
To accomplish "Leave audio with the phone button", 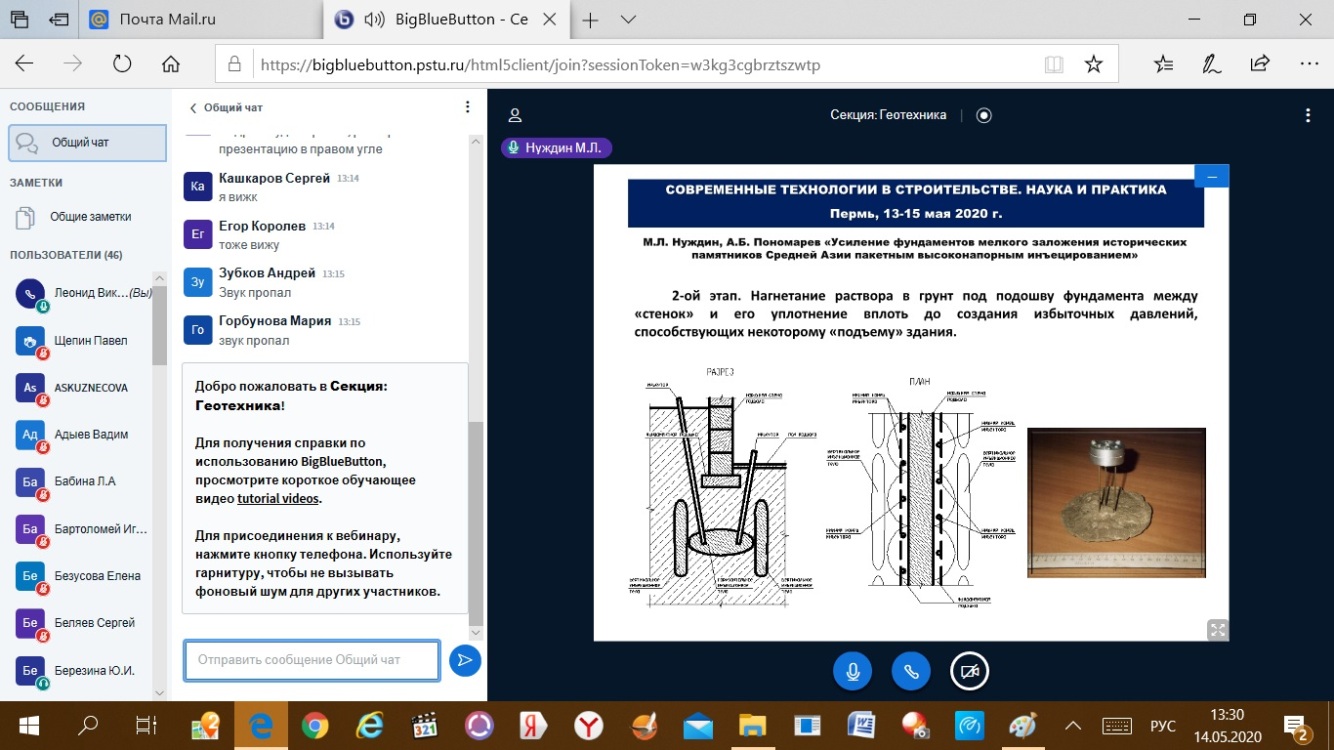I will pyautogui.click(x=911, y=672).
